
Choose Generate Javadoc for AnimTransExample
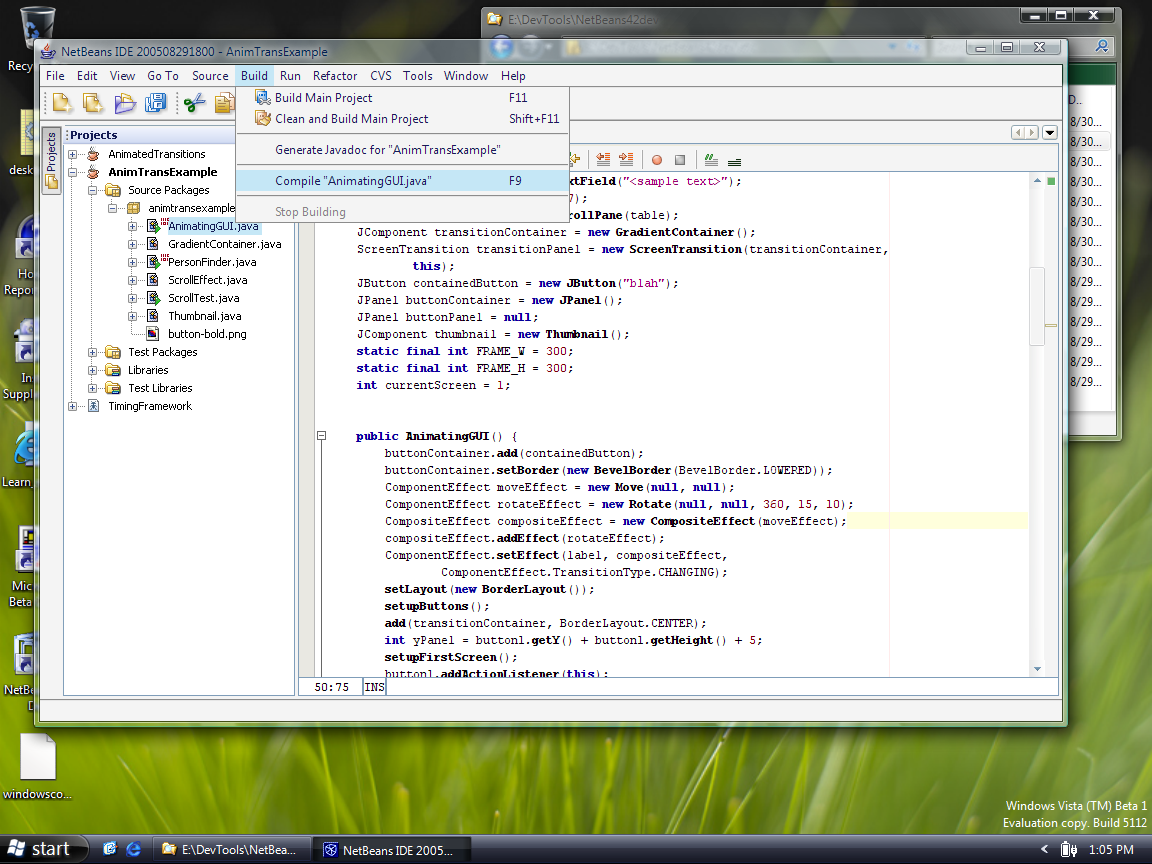pos(403,150)
